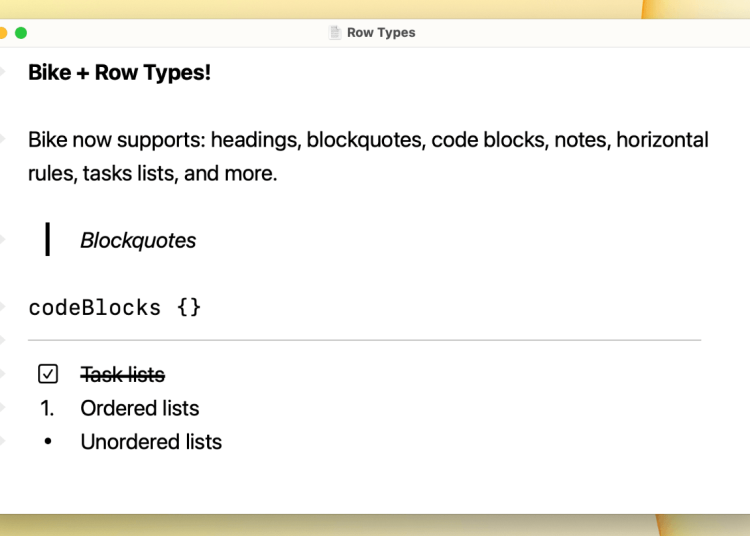The width and height of the screenshot is (750, 536).
Task: Click the row handle next to Unordered lists
Action: (3, 442)
